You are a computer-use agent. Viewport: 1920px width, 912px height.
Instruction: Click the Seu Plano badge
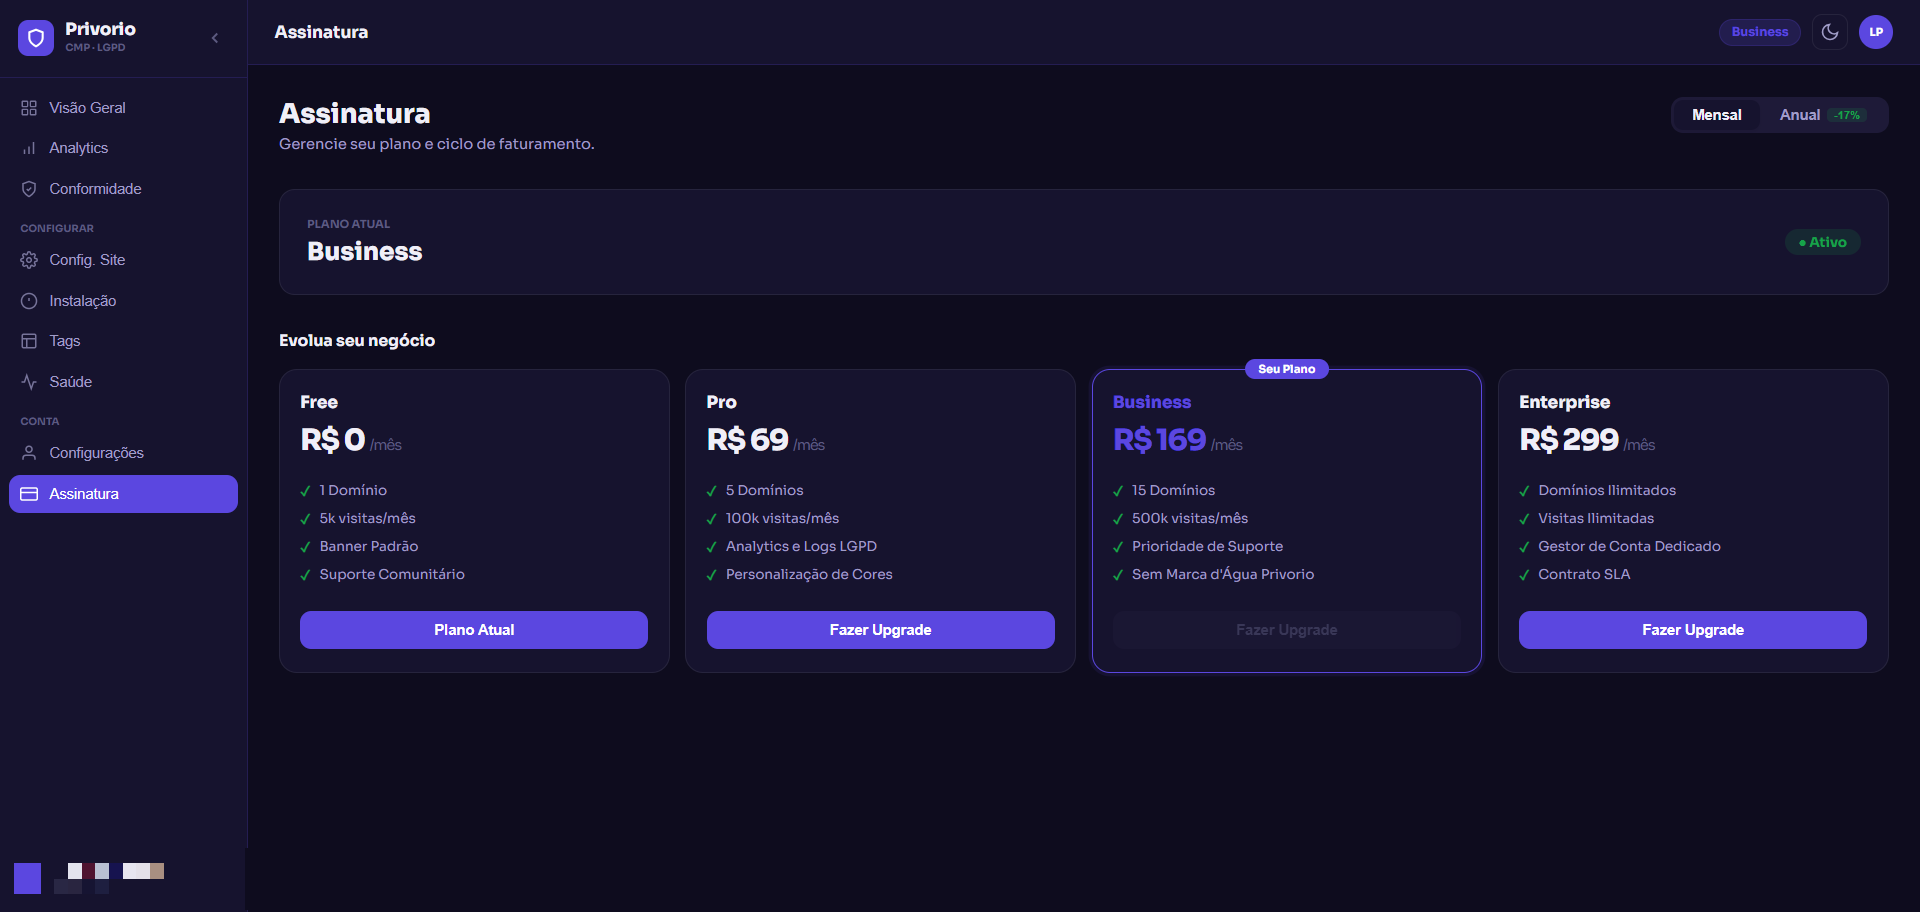pyautogui.click(x=1287, y=369)
